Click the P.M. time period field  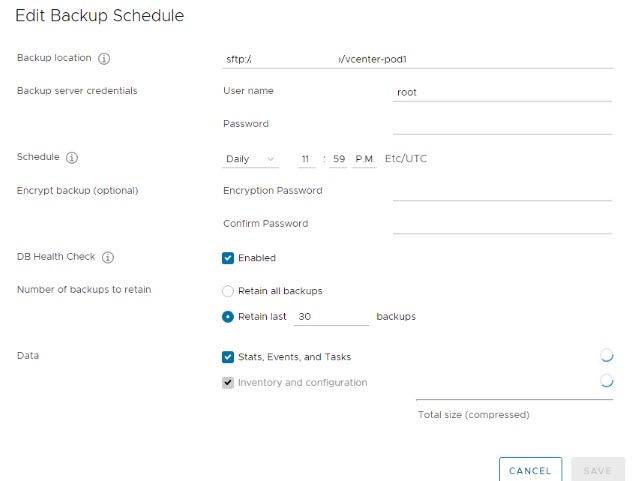[364, 159]
